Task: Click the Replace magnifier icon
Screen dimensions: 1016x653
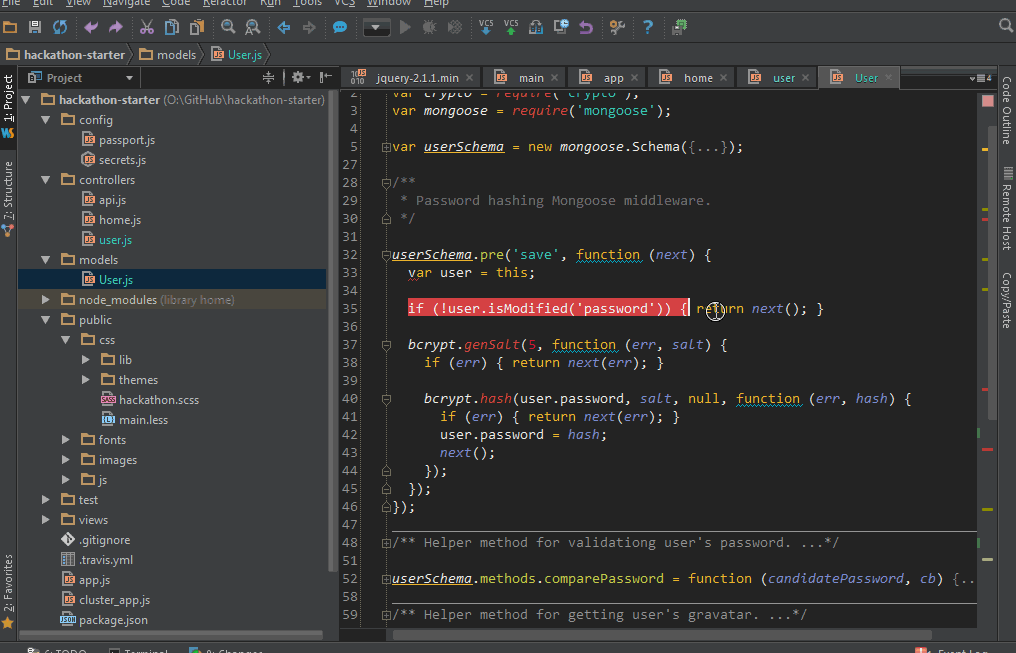Action: pos(253,27)
